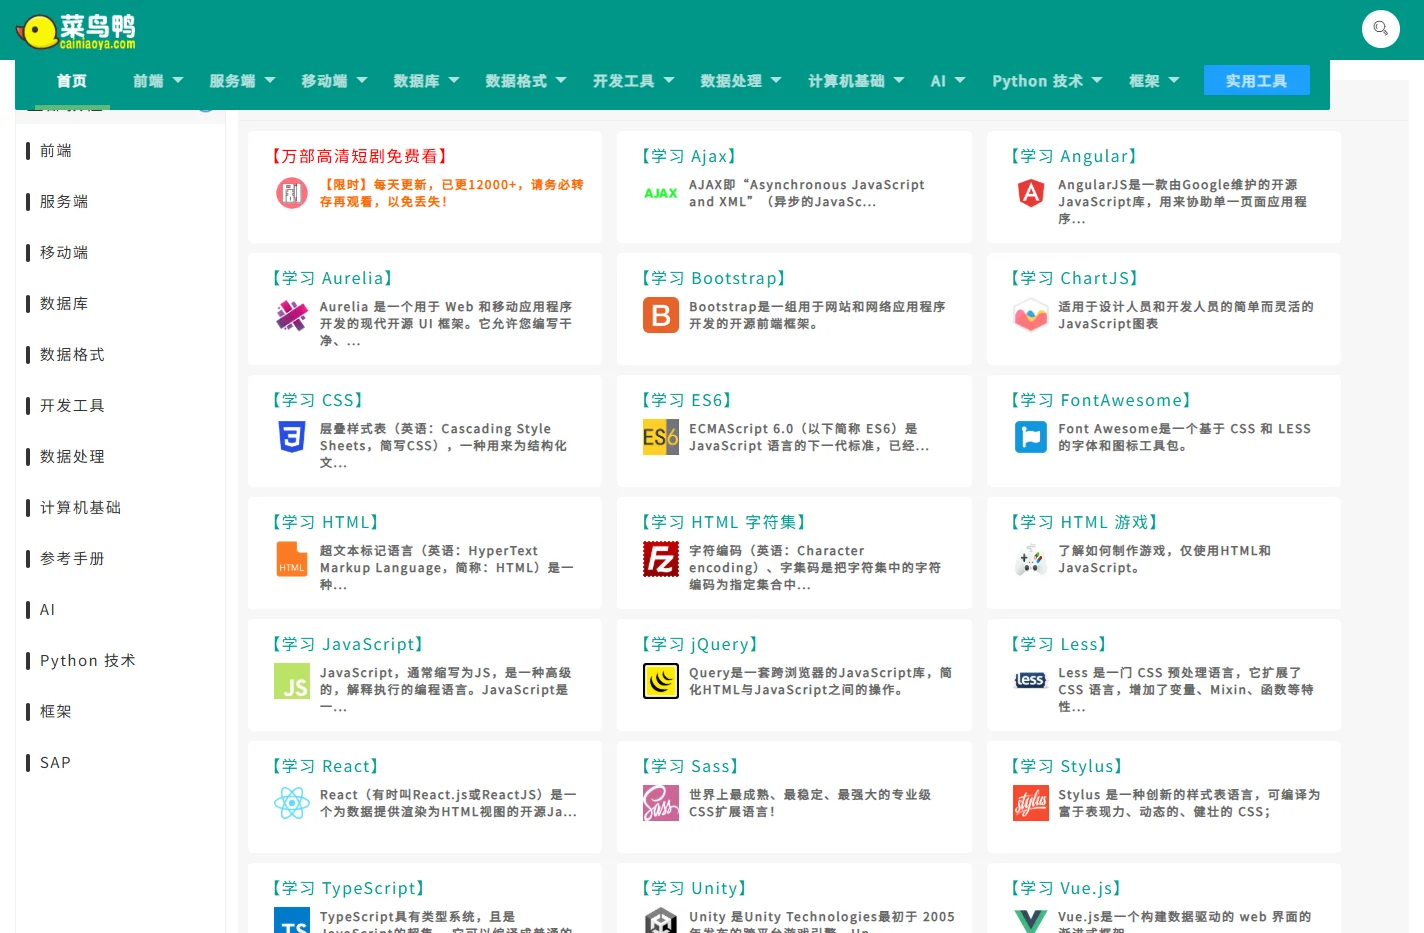Expand the 框架 nav dropdown

pos(1154,81)
